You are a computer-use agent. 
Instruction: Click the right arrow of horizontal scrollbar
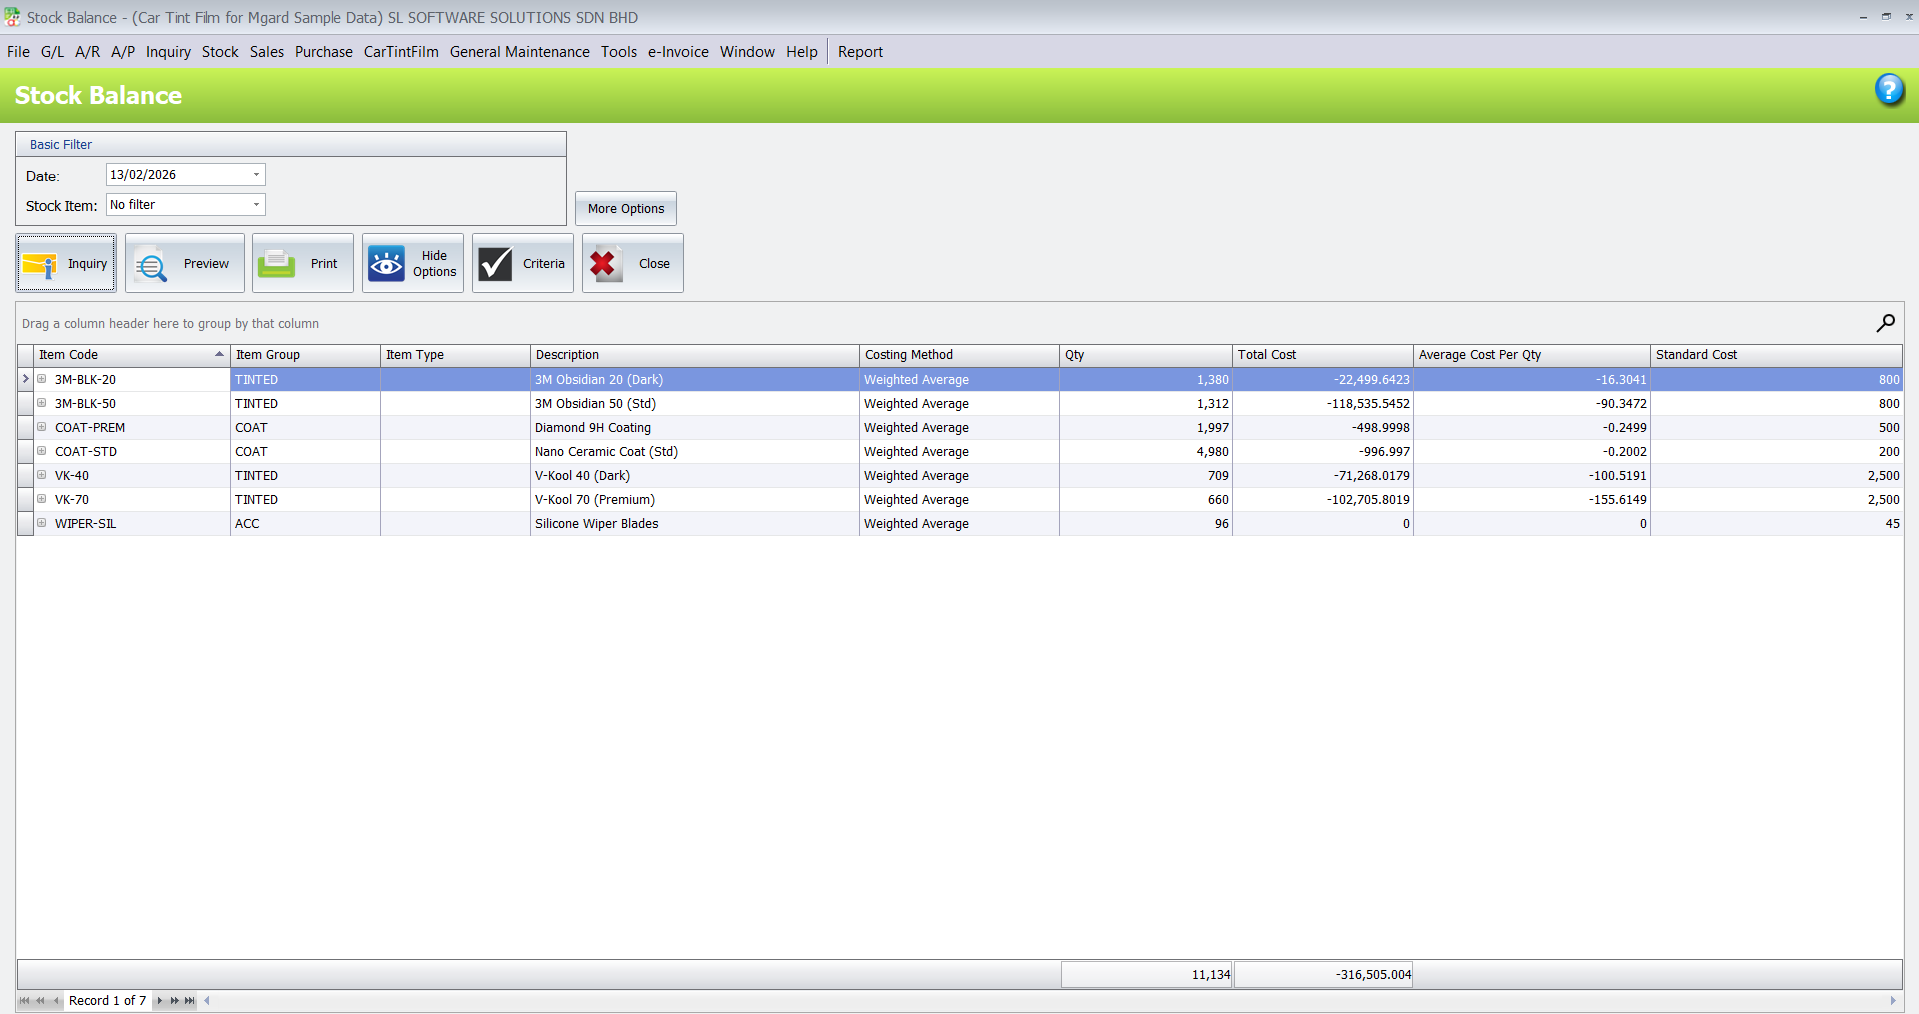1893,1001
